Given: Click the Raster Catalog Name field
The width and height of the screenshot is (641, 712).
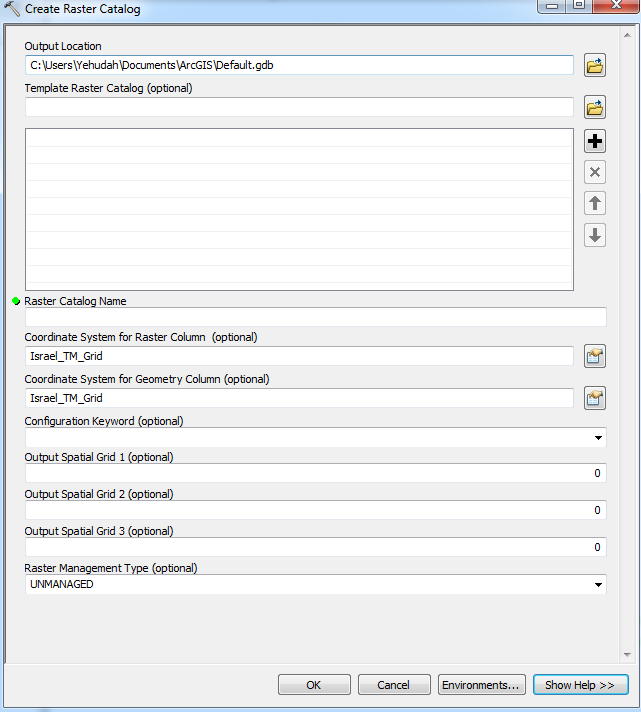Looking at the screenshot, I should point(315,317).
